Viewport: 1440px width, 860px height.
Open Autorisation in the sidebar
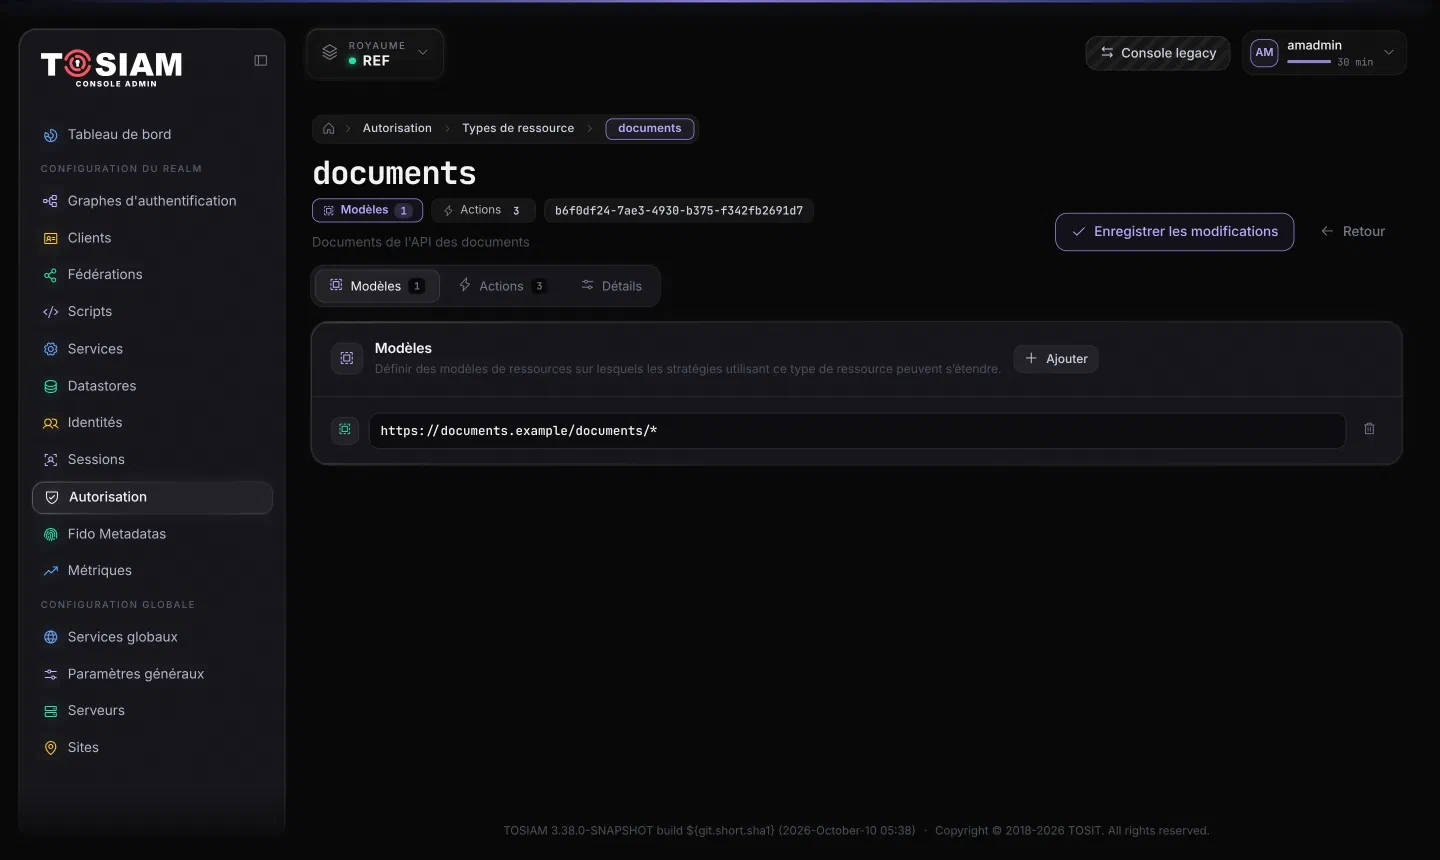[152, 497]
